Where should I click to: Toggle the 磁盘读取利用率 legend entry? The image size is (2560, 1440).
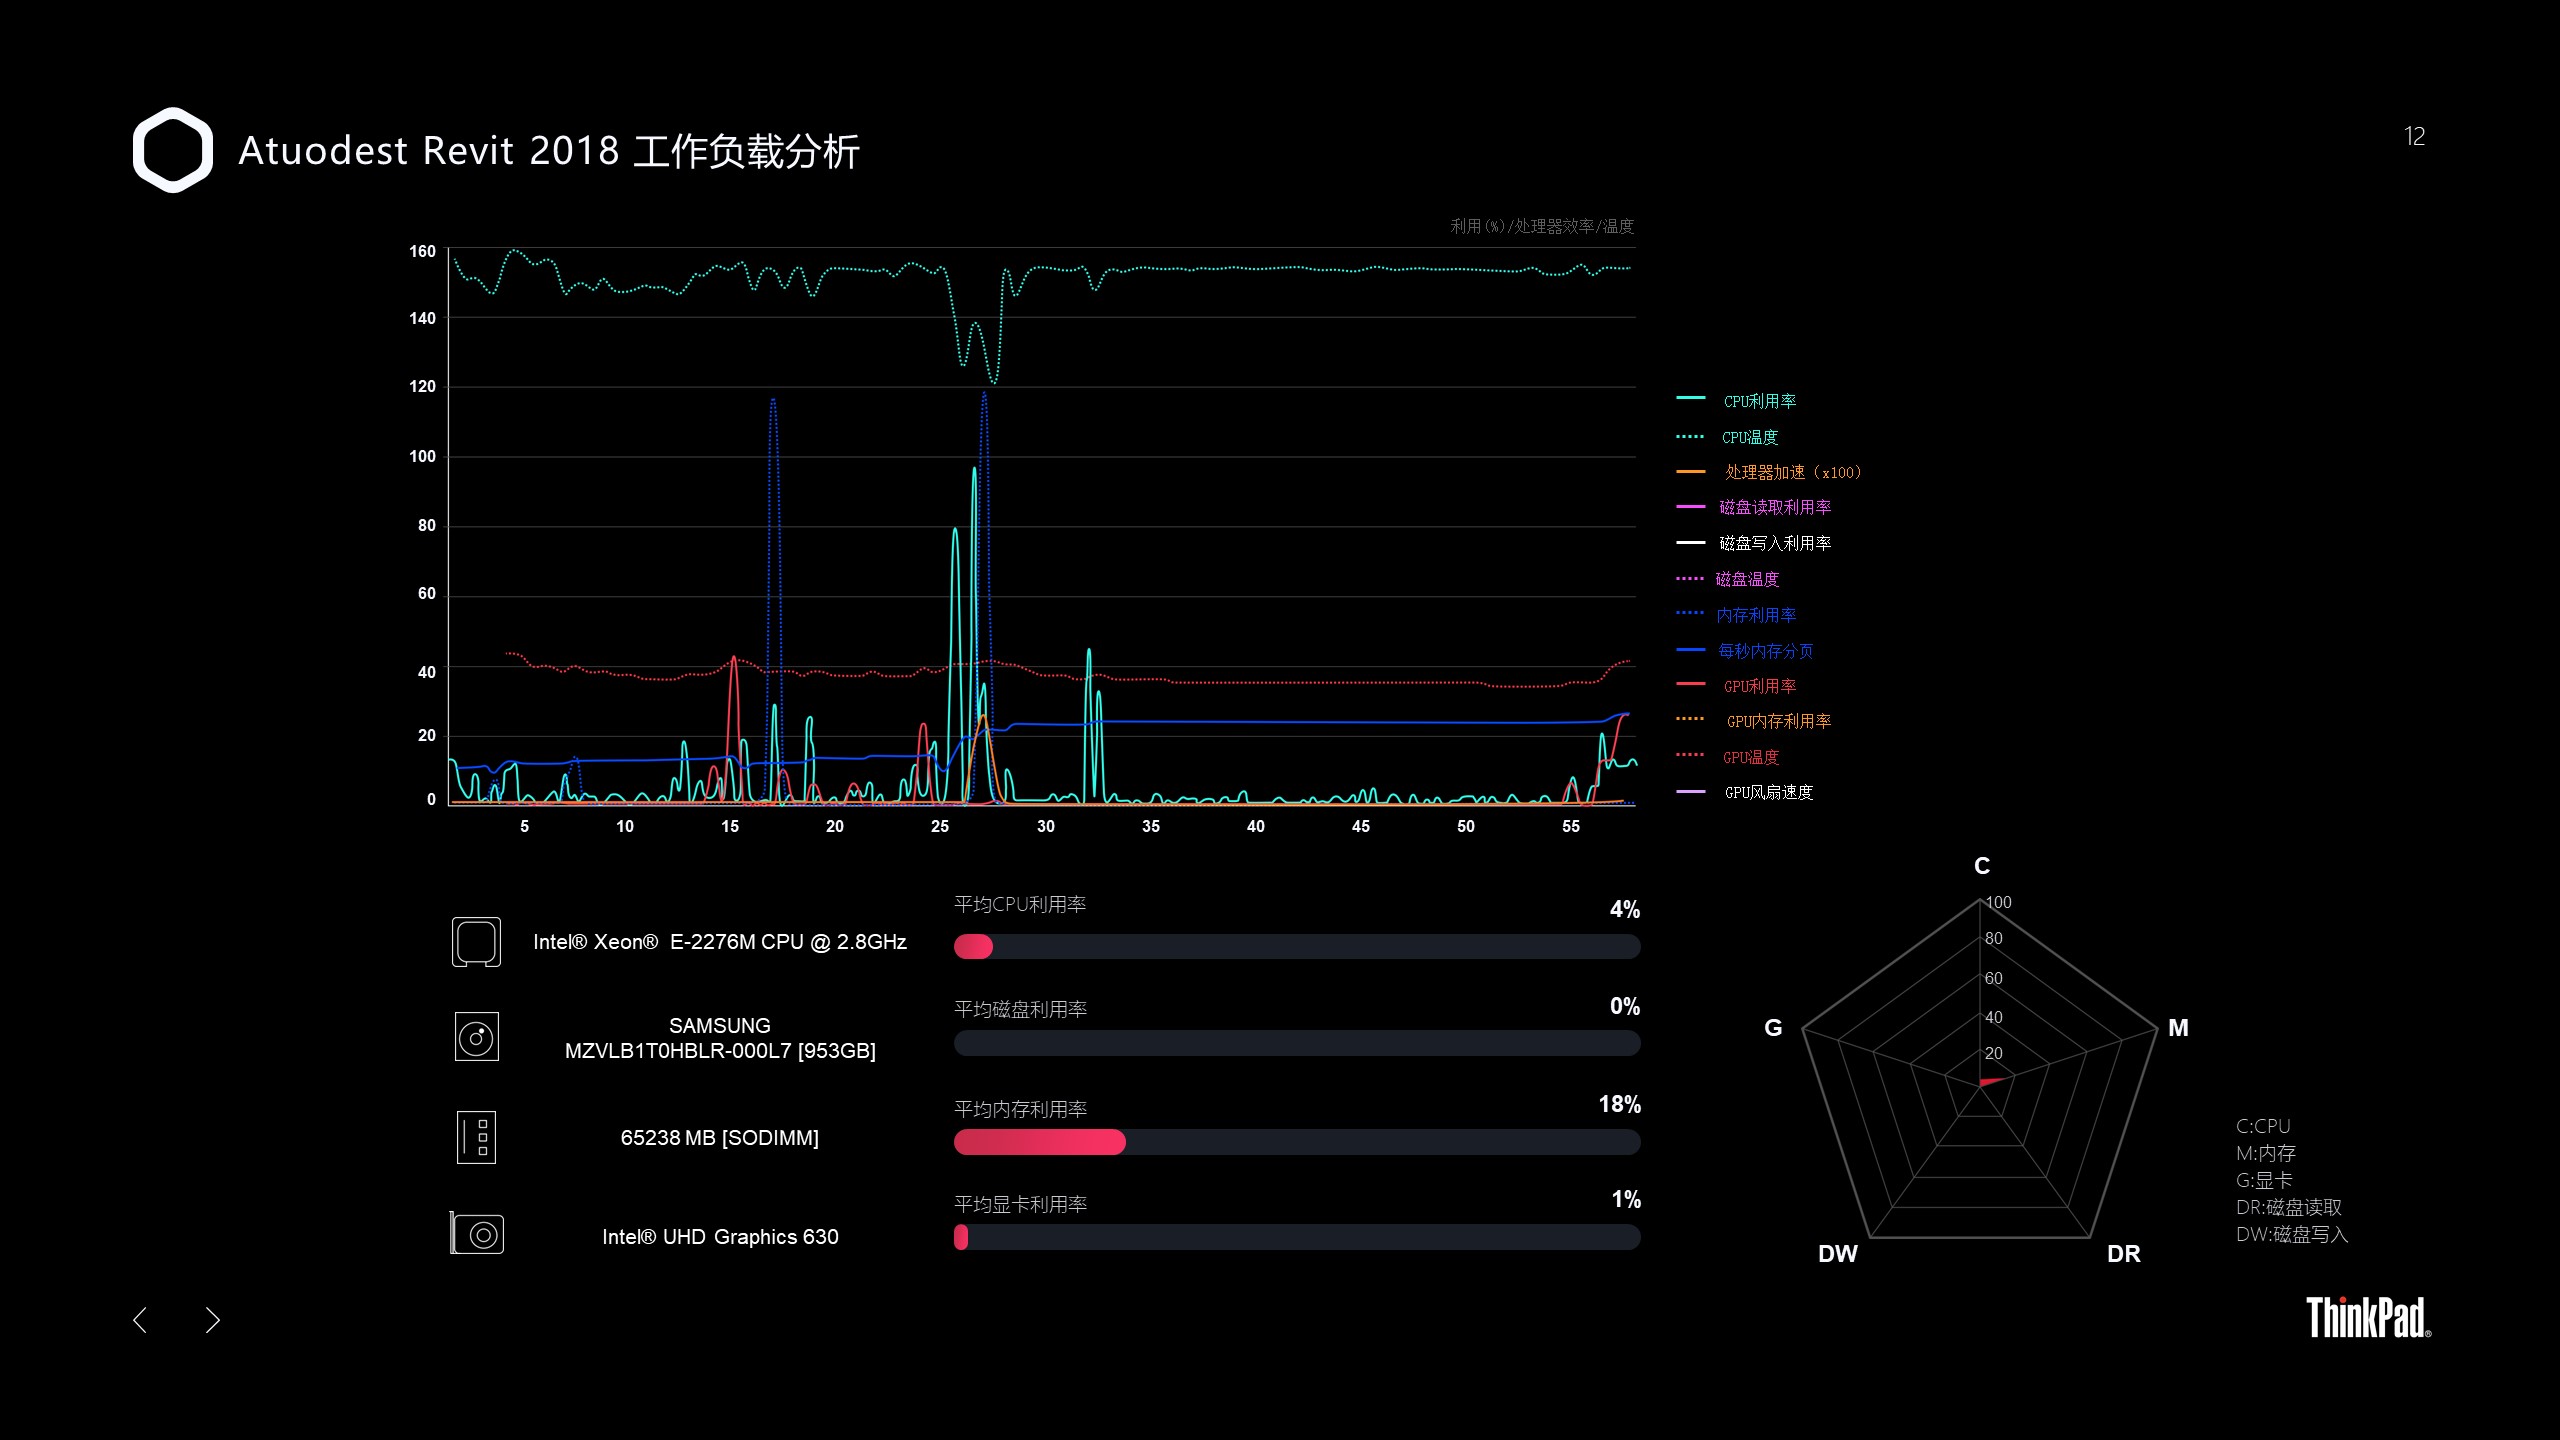[x=1754, y=507]
